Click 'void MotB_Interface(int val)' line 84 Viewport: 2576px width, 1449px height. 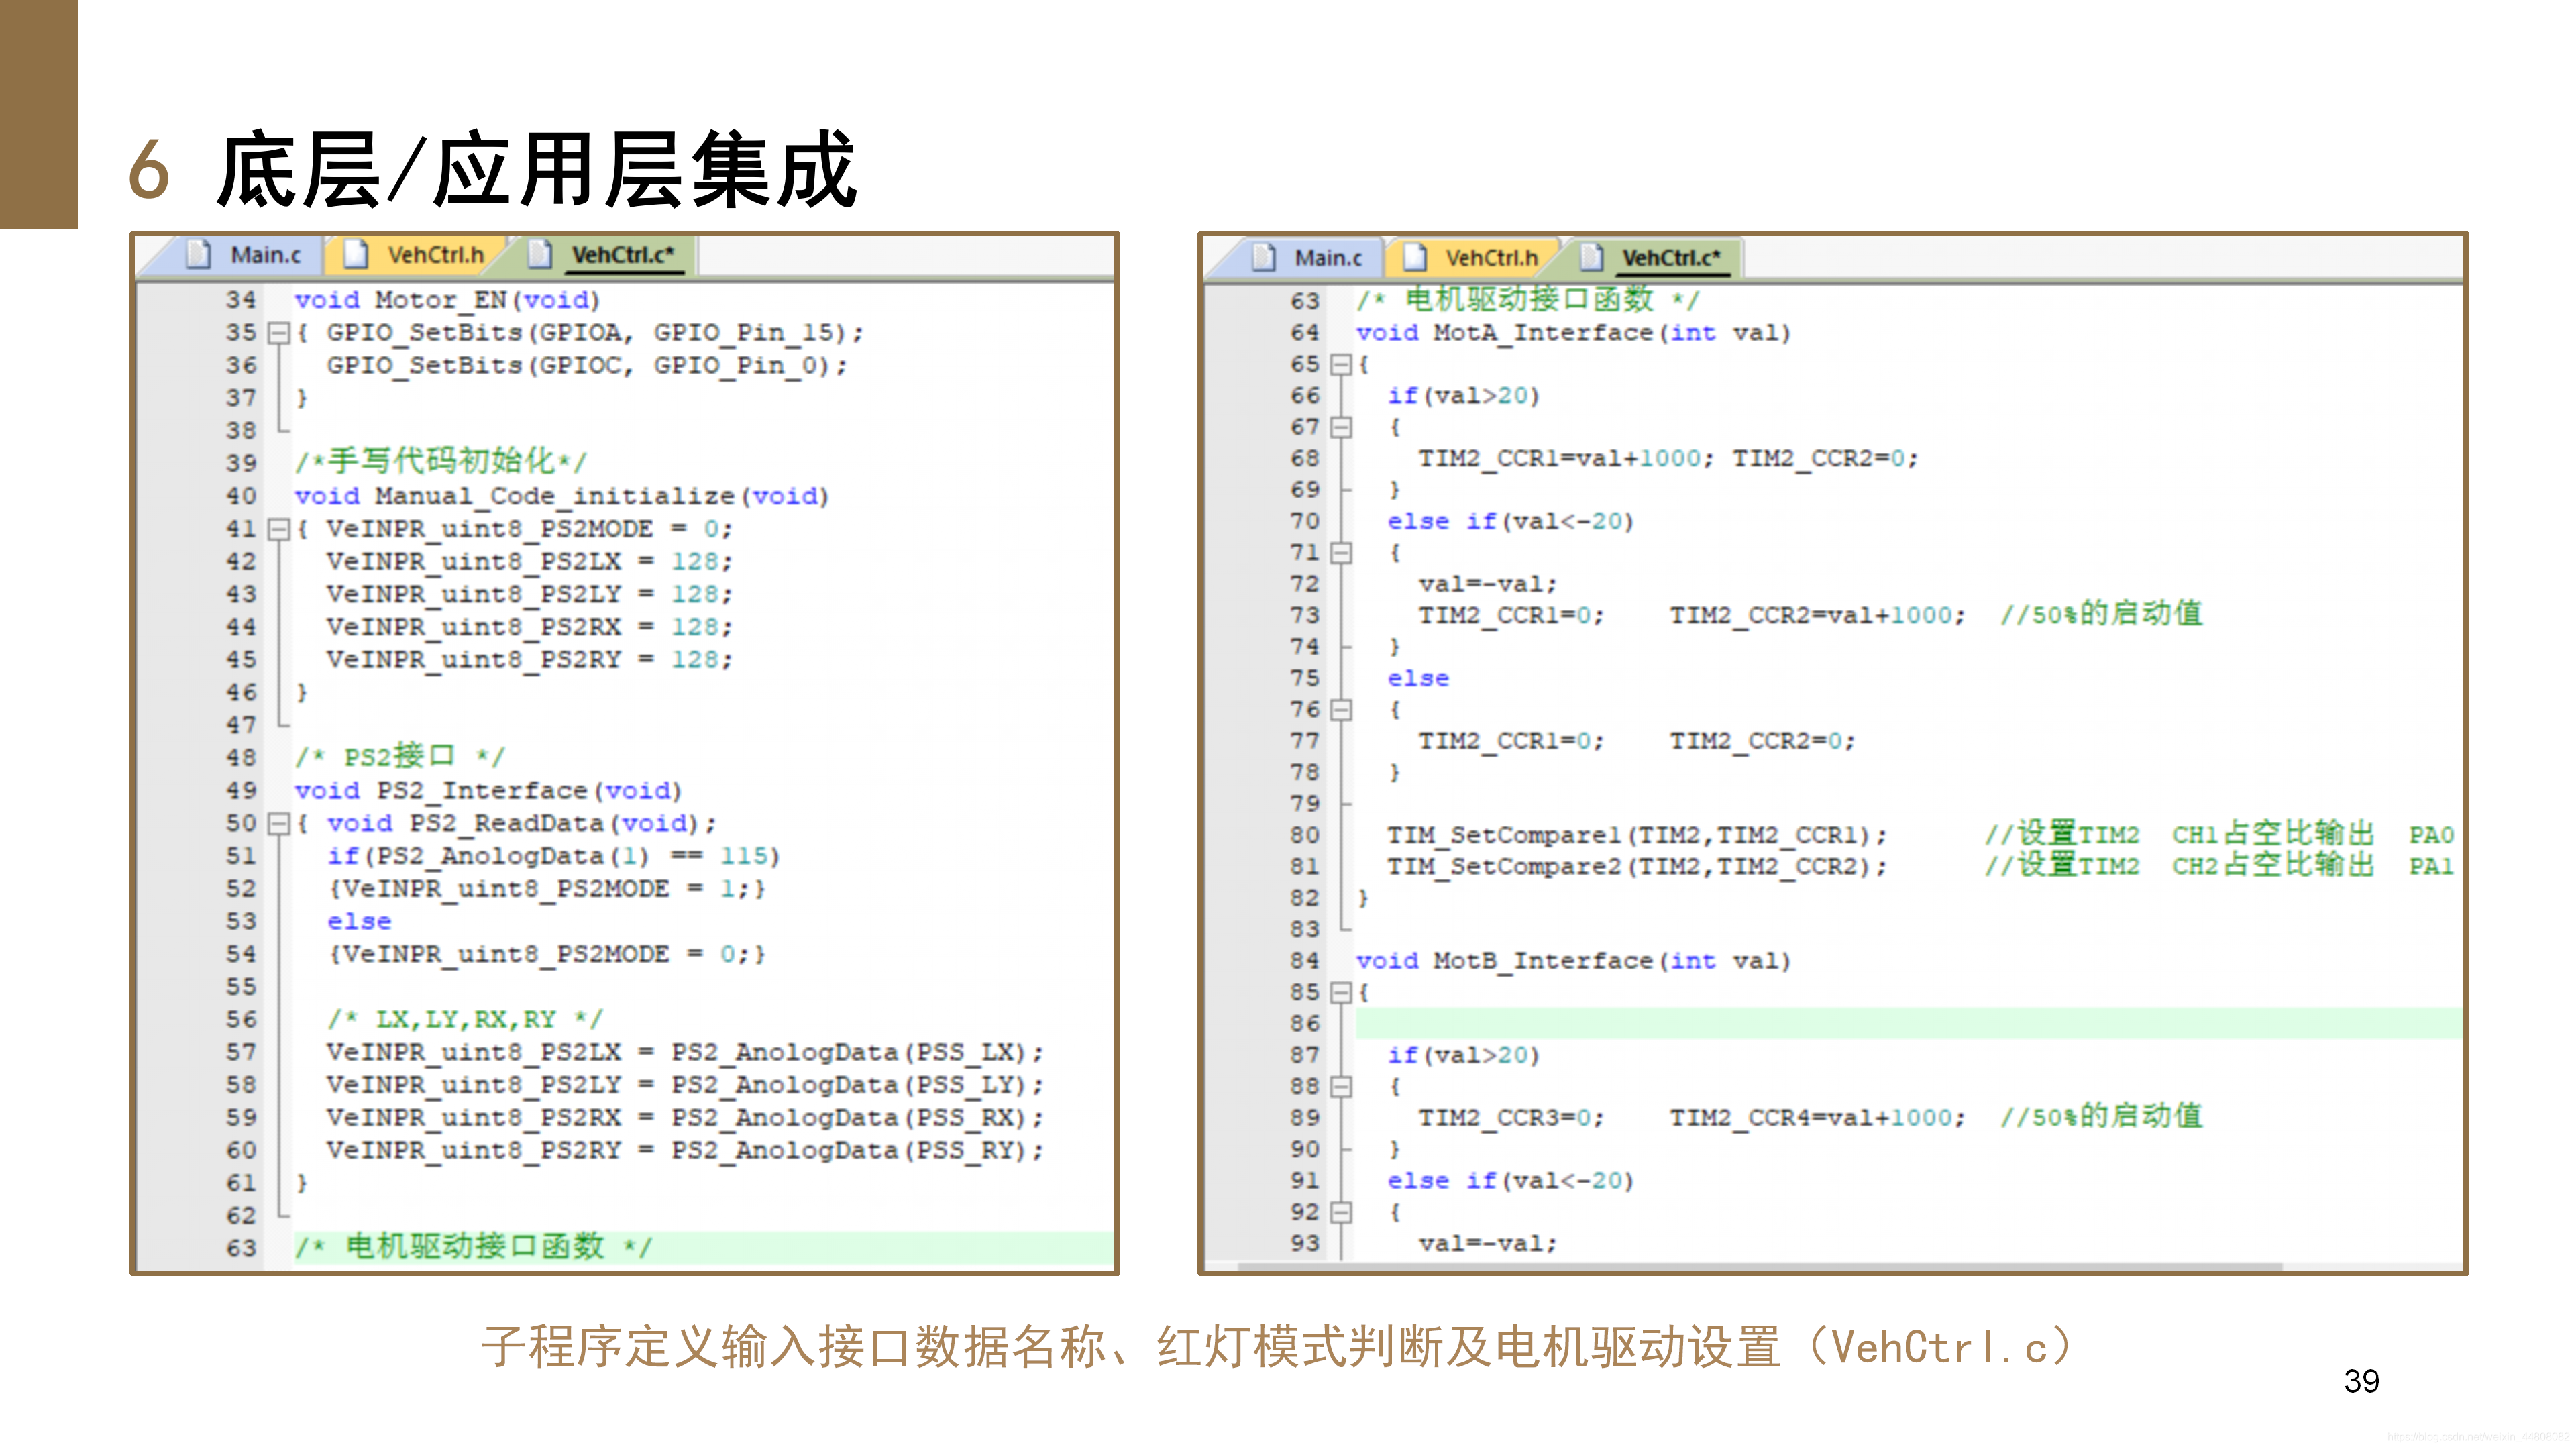(1573, 961)
